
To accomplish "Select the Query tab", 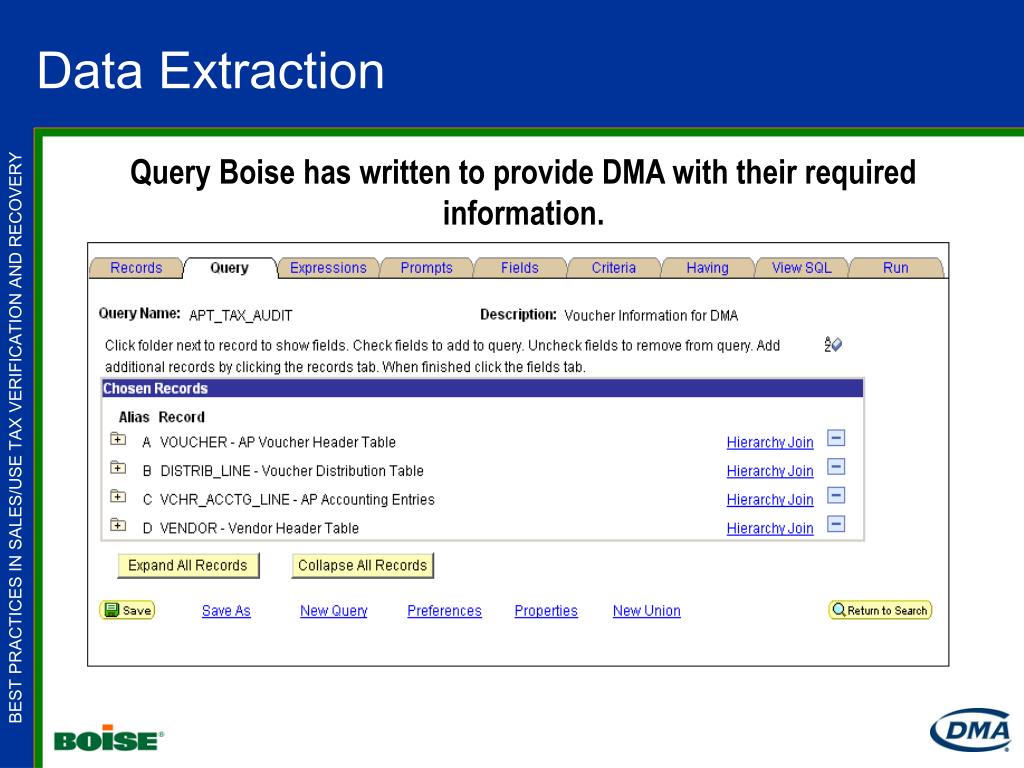I will [229, 268].
